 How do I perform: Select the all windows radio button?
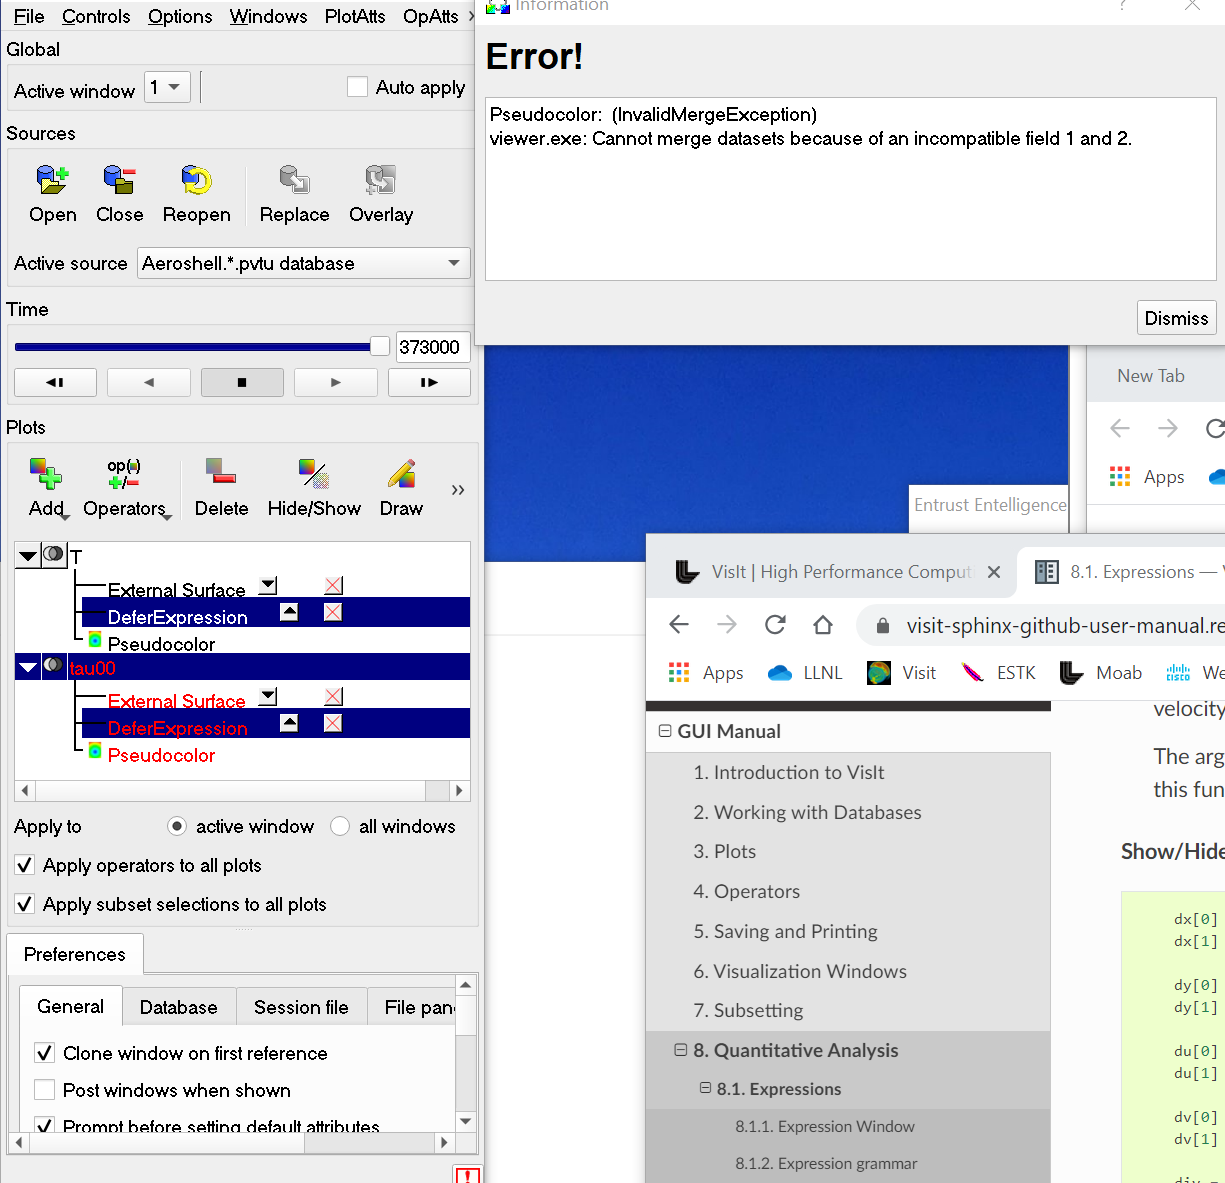340,826
